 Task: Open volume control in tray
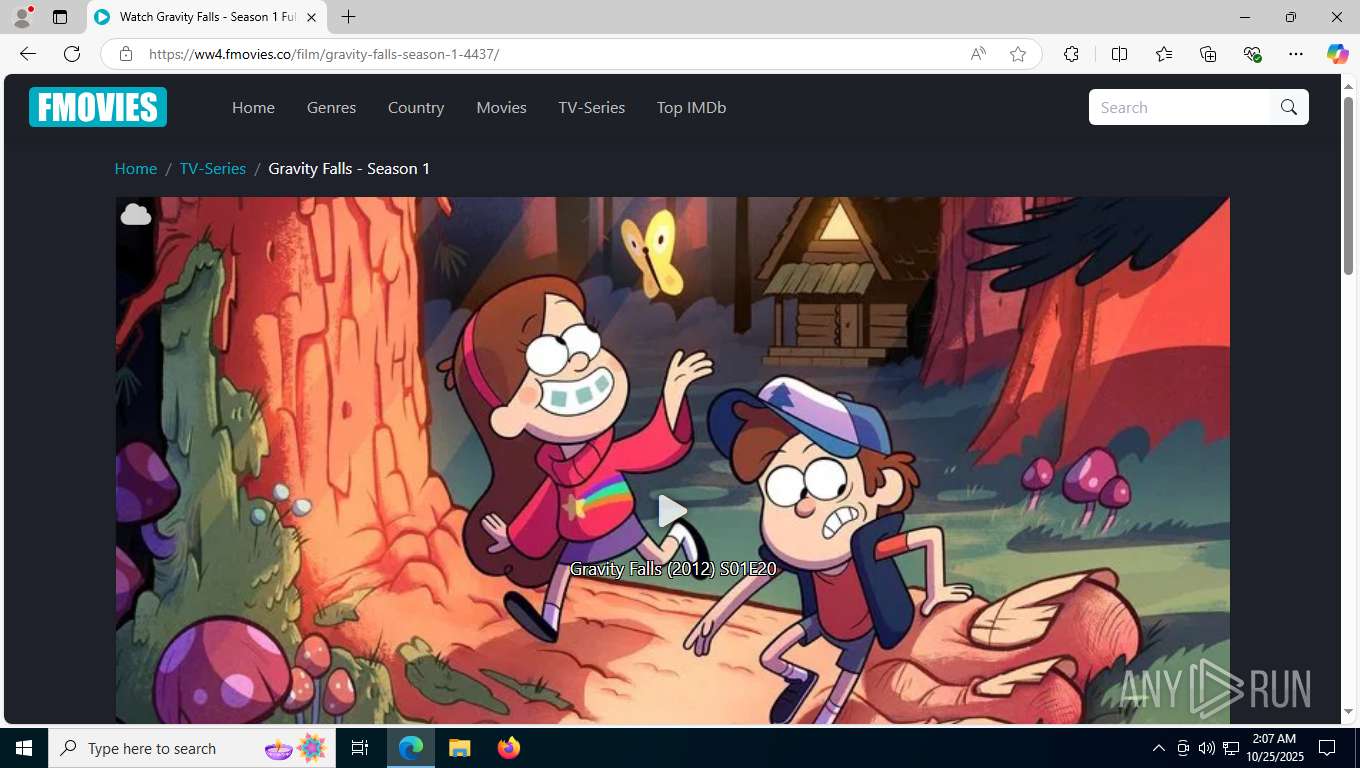coord(1206,748)
